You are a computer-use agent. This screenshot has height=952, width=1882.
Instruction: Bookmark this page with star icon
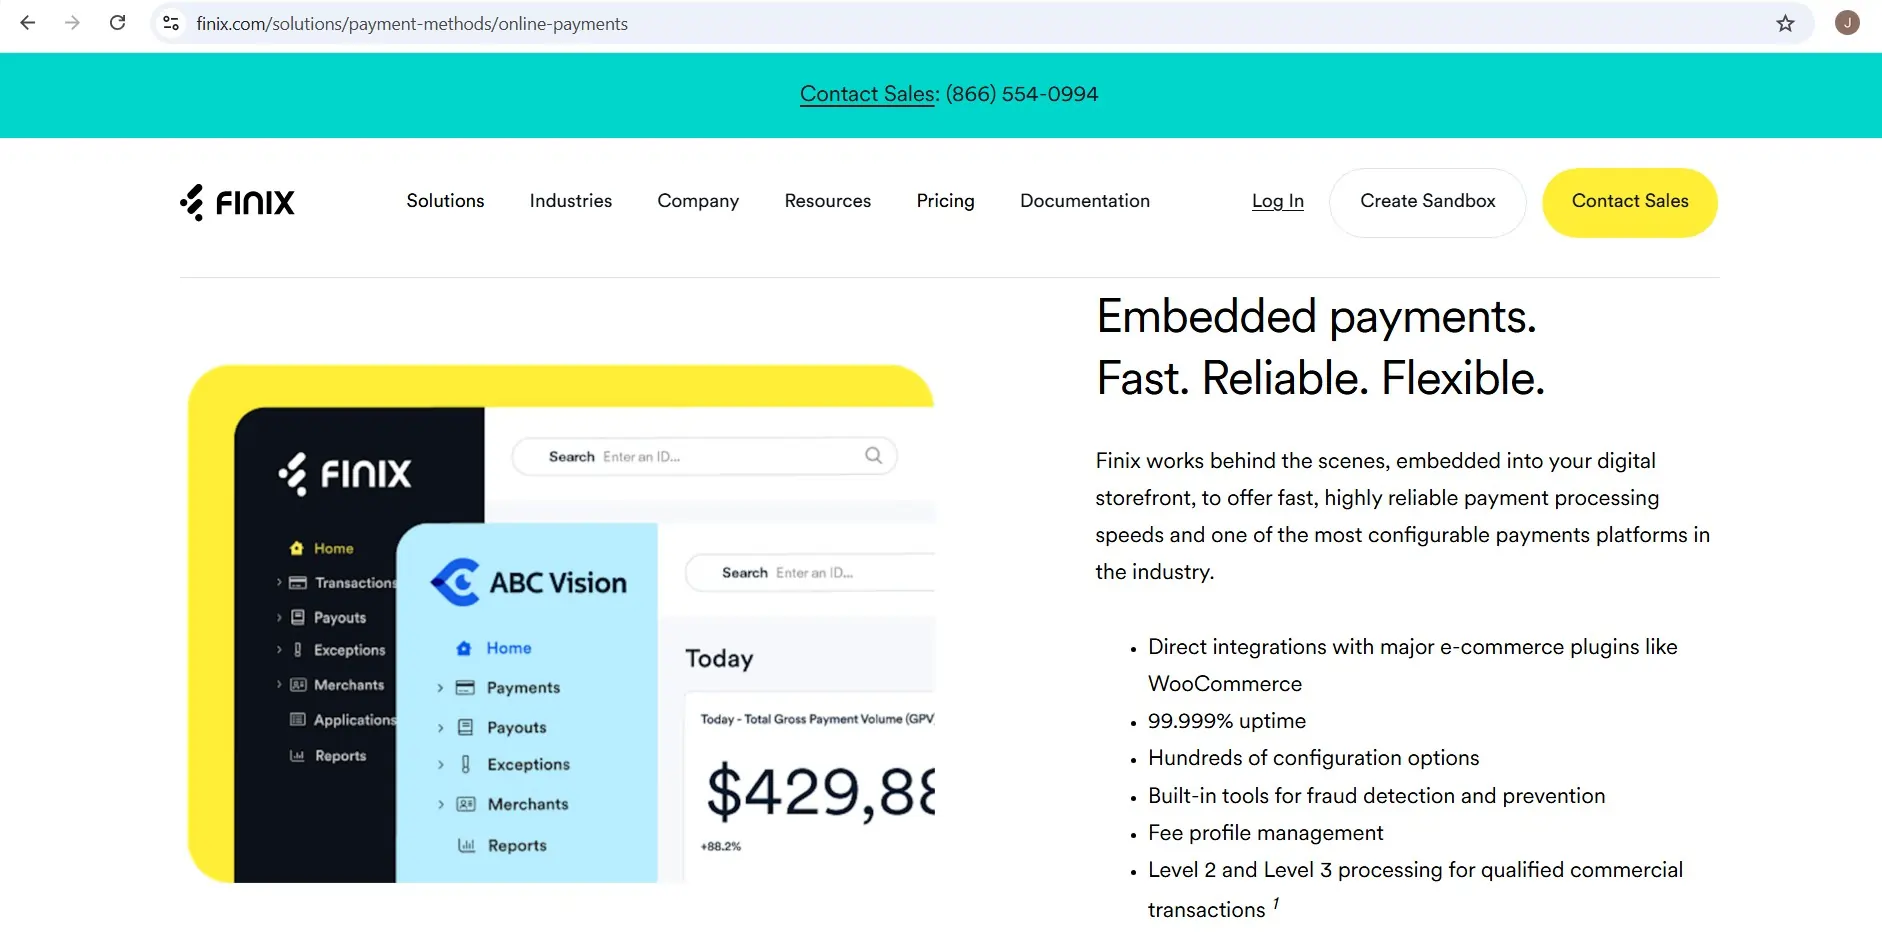click(1785, 23)
